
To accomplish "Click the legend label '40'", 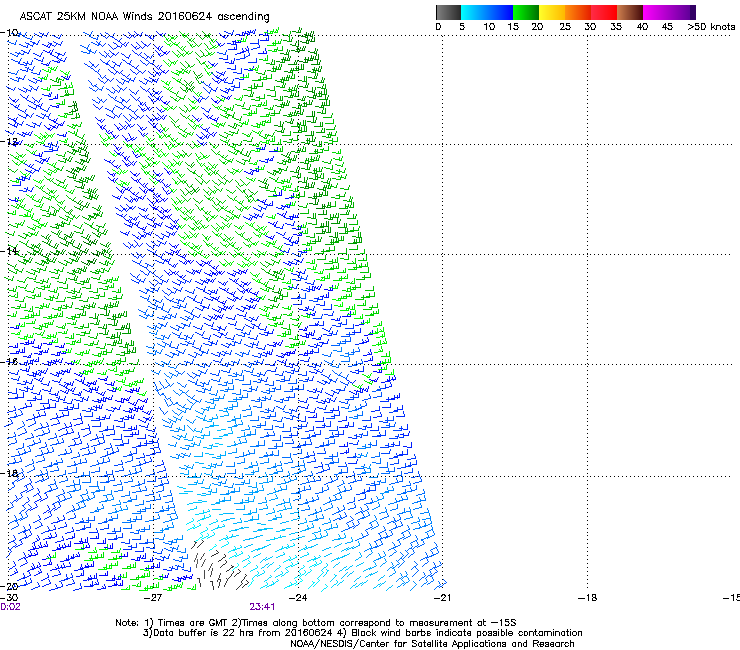I will [642, 27].
